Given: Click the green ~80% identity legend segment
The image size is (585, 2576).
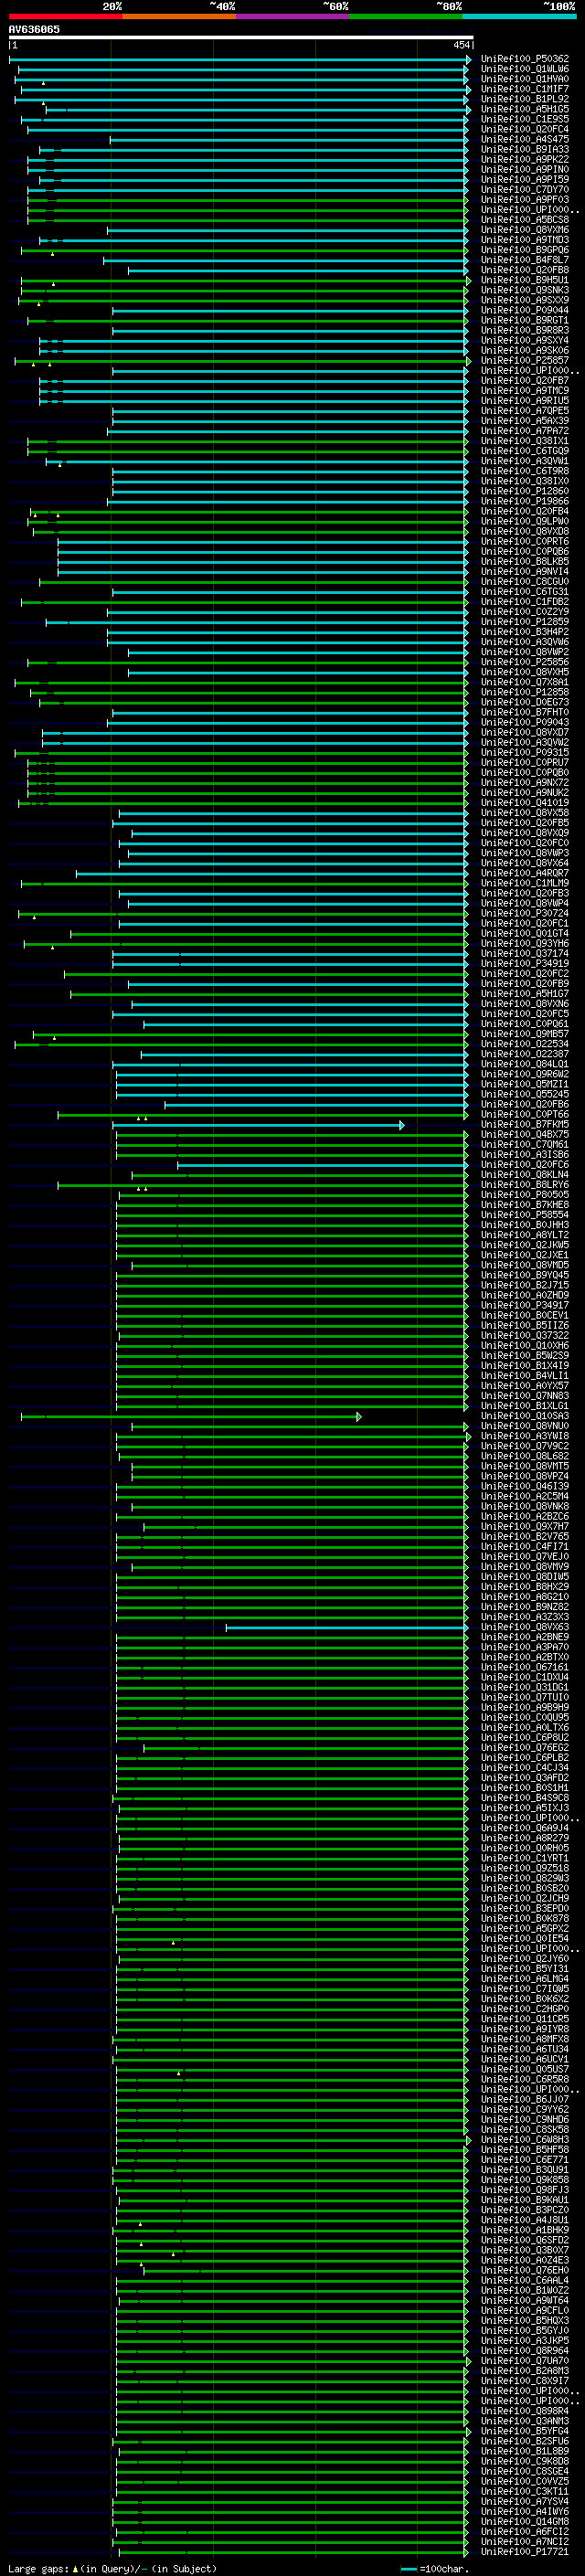Looking at the screenshot, I should tap(405, 16).
